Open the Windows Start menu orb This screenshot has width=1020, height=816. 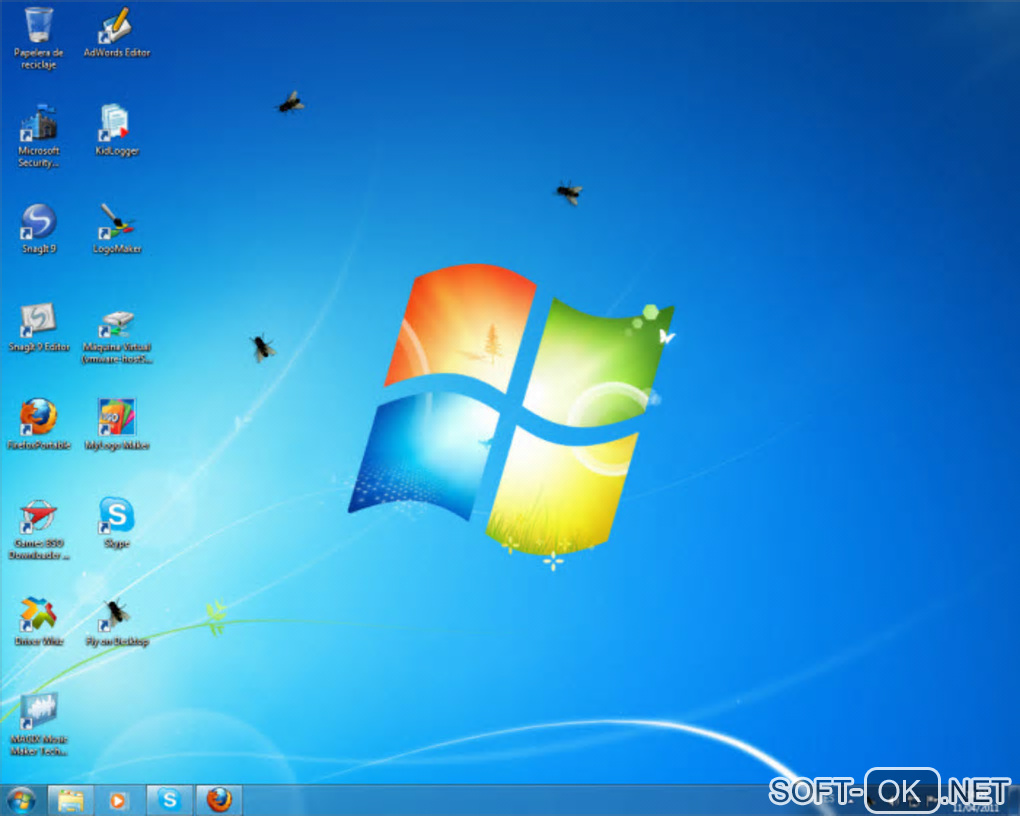pos(21,800)
